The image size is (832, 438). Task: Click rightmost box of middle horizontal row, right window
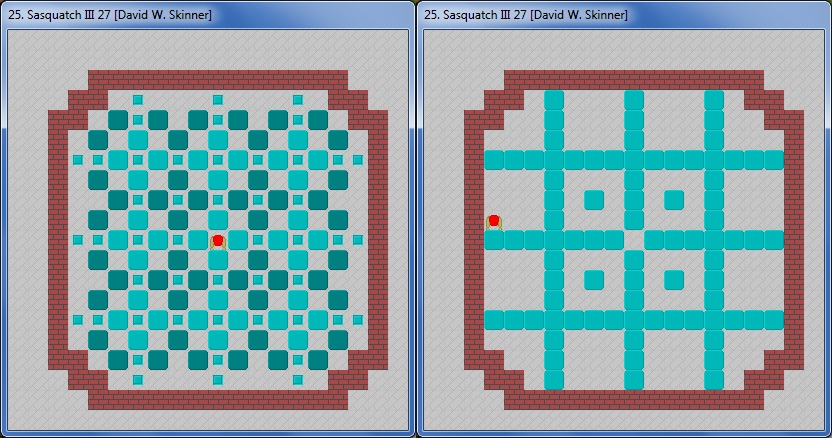774,240
